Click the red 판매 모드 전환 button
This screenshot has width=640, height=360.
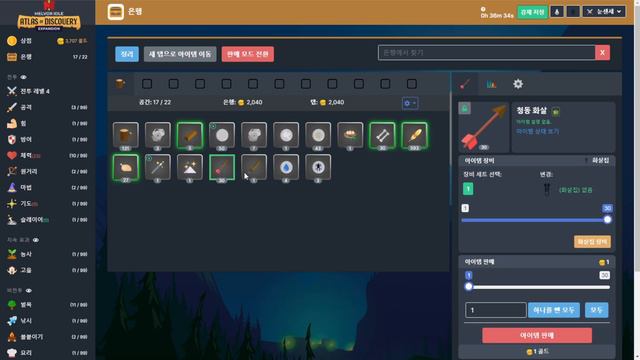pyautogui.click(x=248, y=54)
